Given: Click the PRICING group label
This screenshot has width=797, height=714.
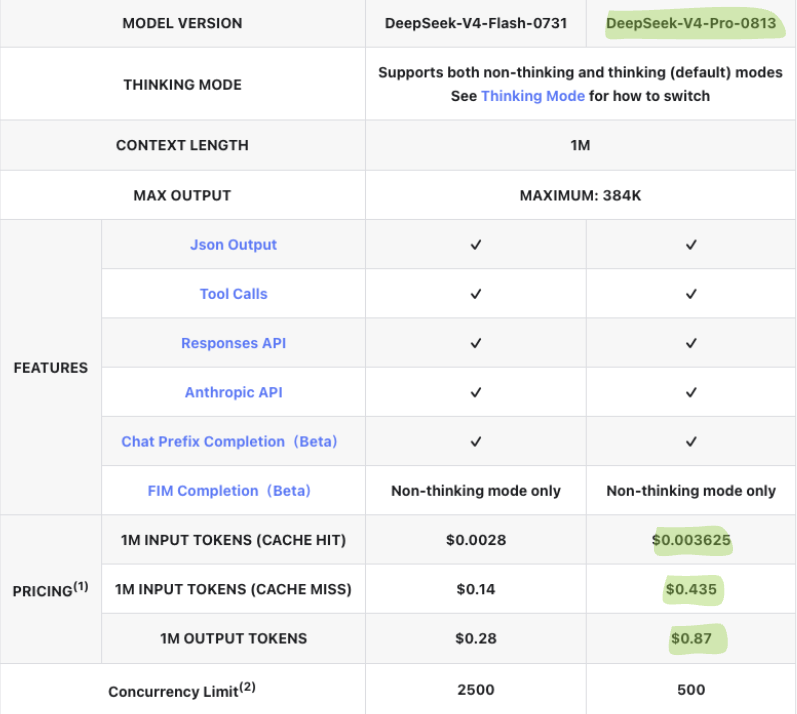Looking at the screenshot, I should (x=50, y=590).
